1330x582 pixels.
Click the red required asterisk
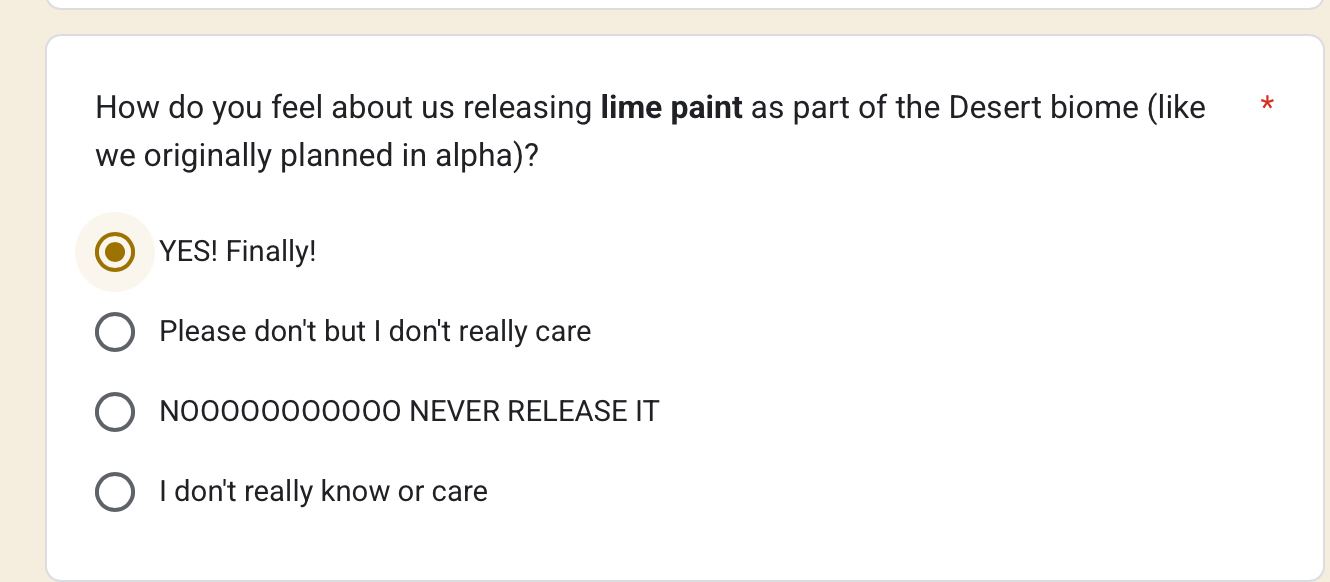point(1267,105)
